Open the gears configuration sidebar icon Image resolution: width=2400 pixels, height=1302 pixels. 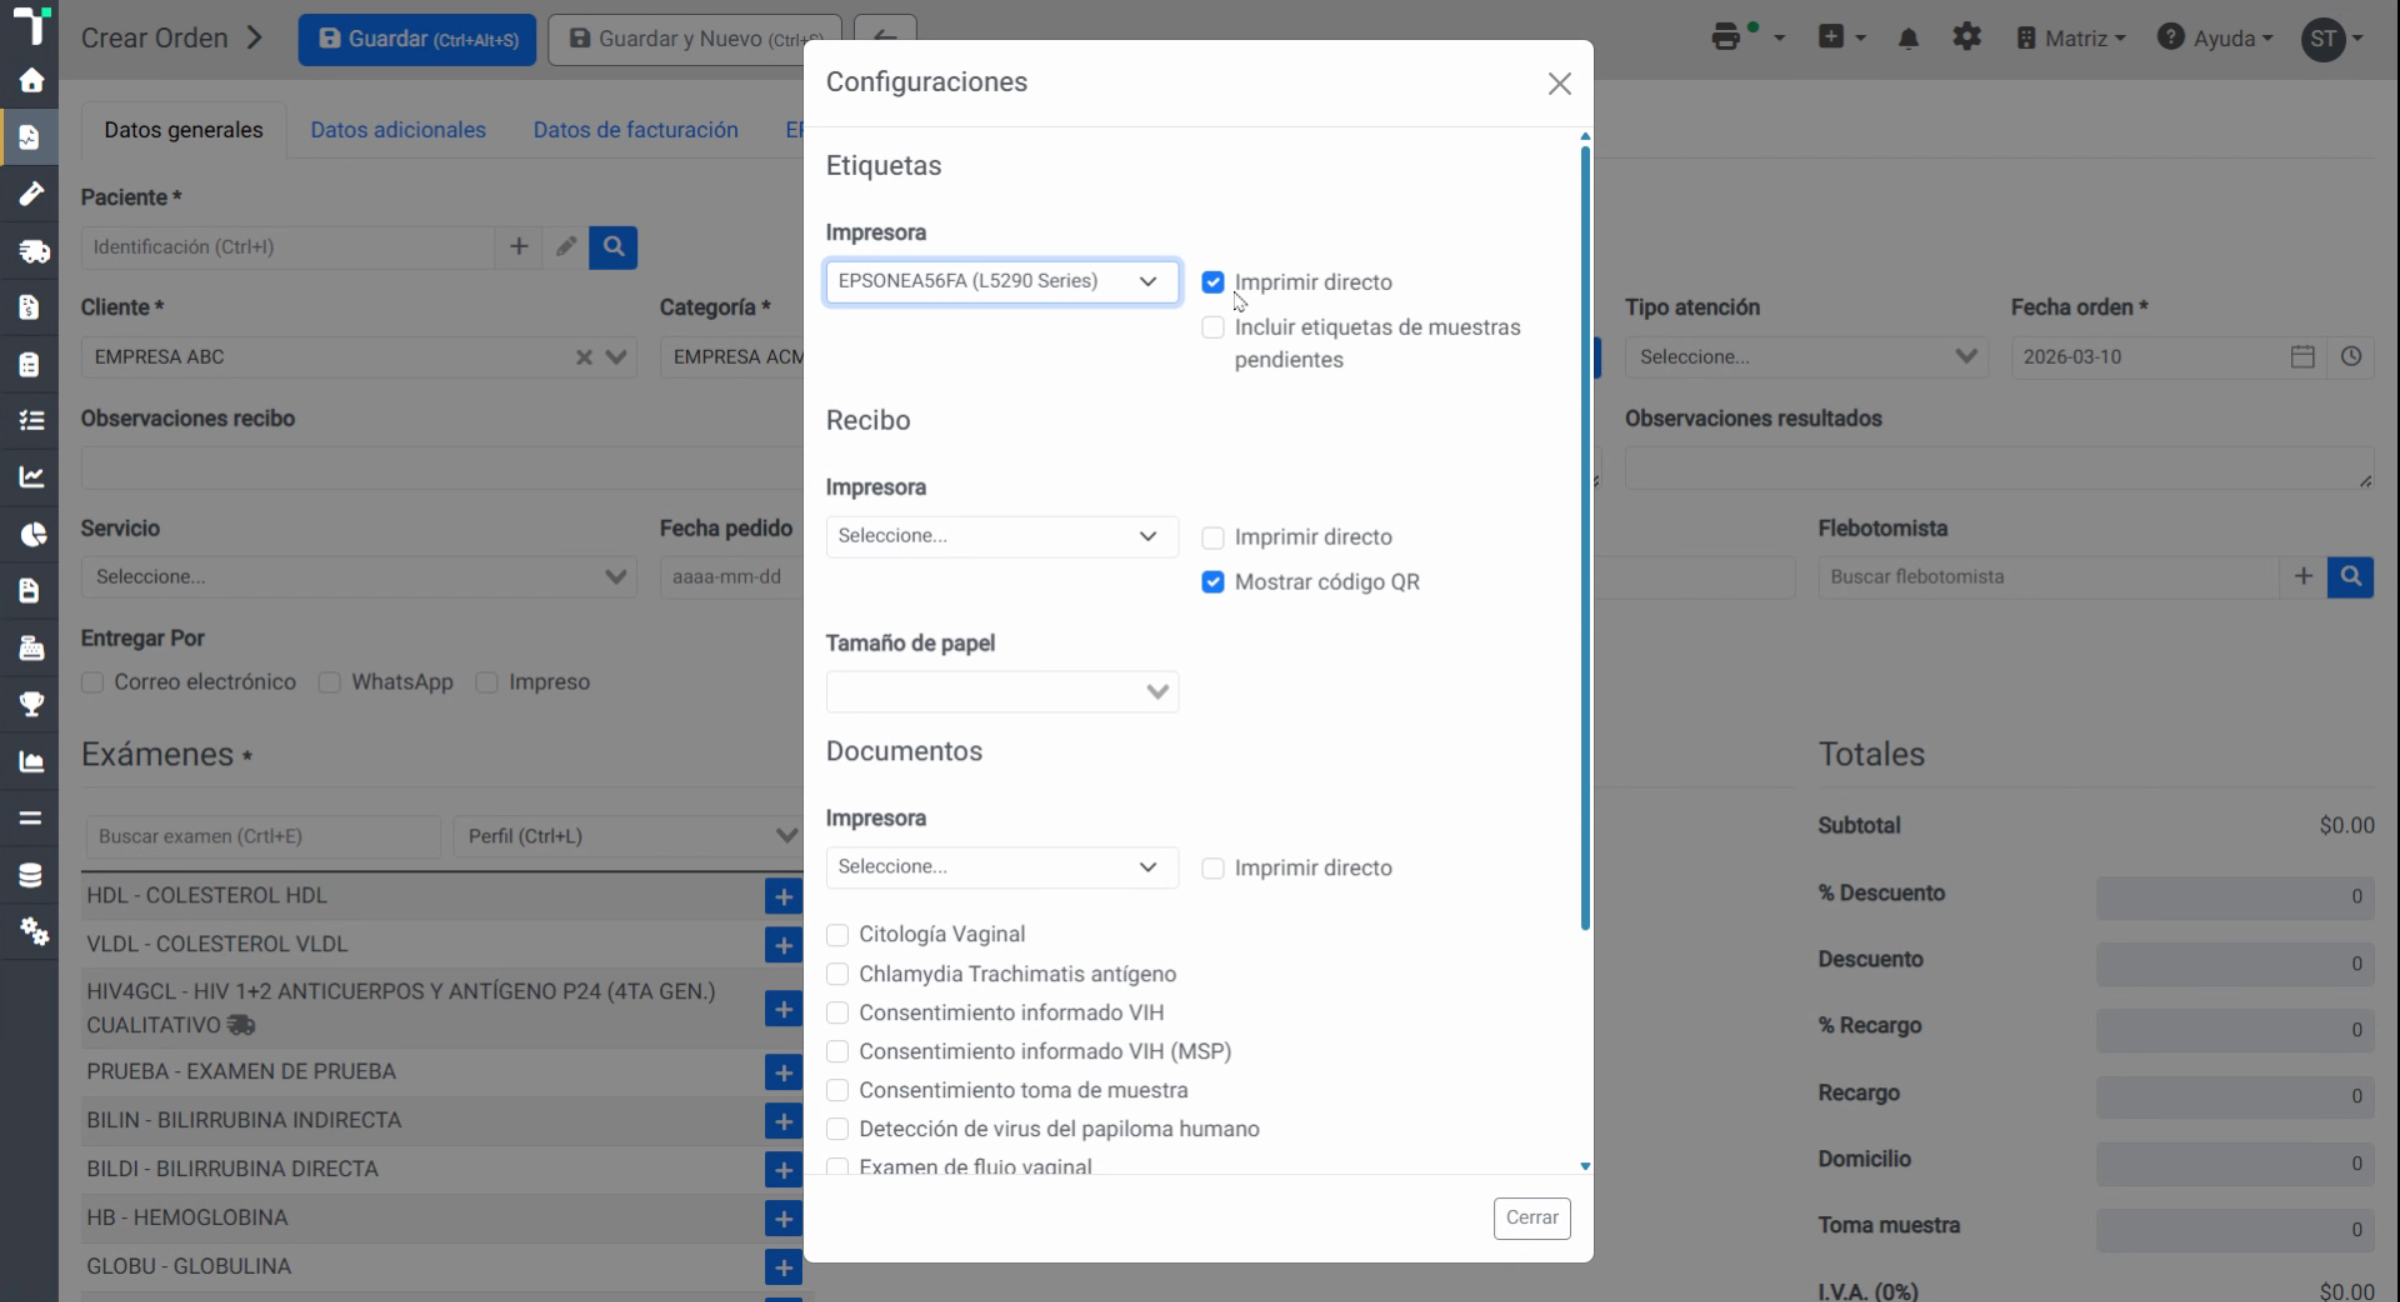click(33, 931)
